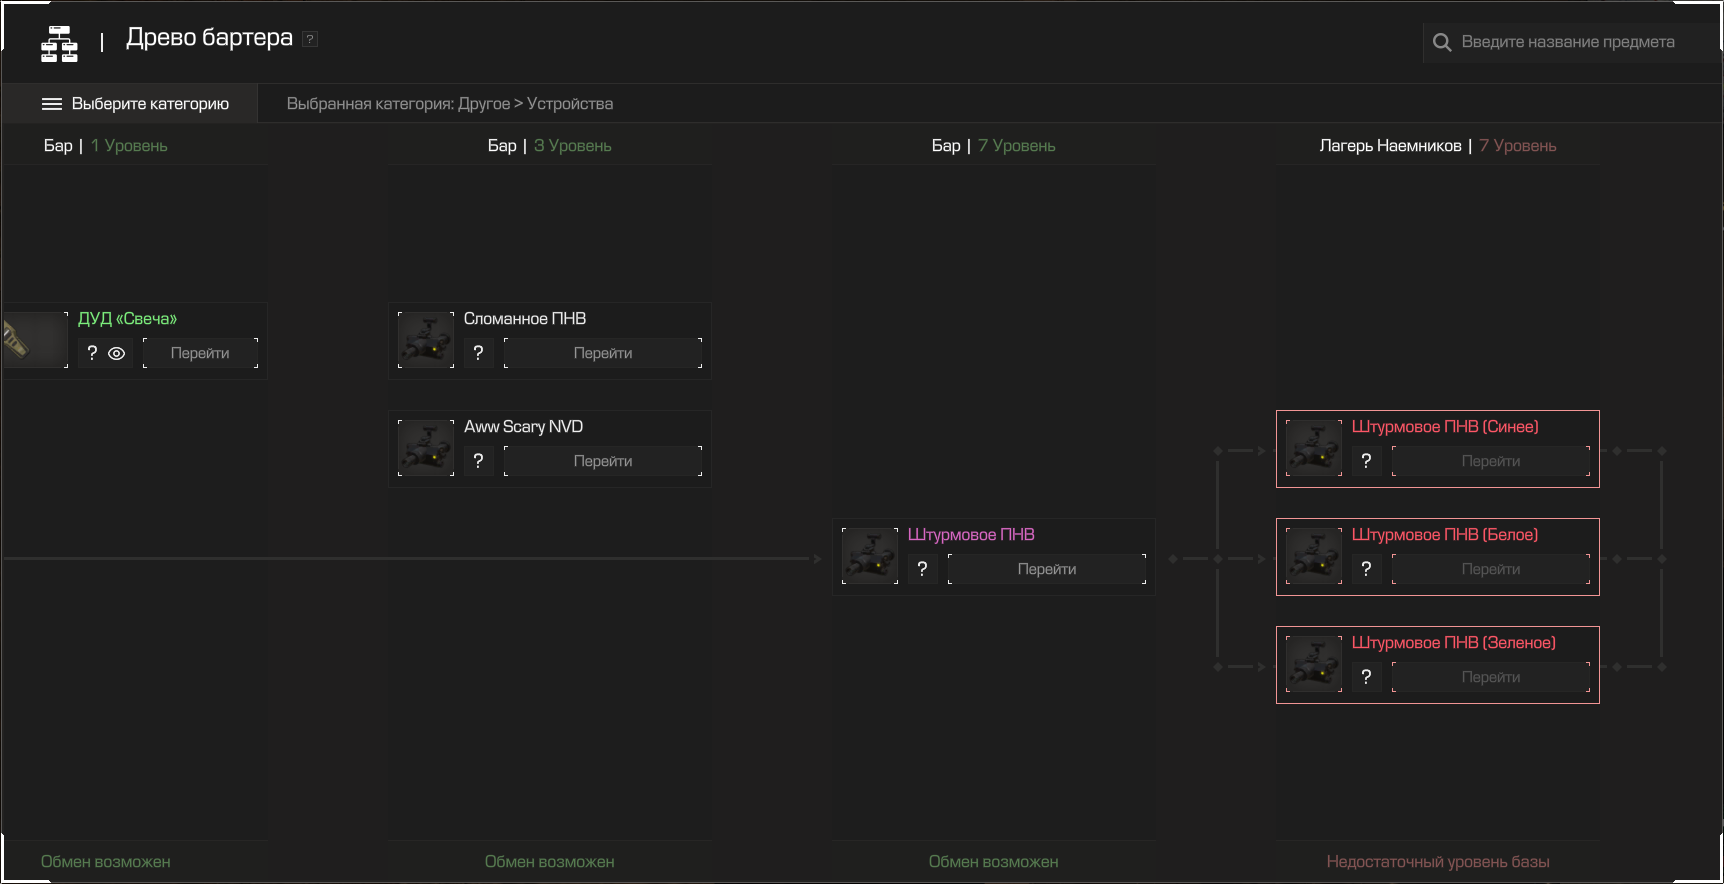Click Обмен возможен under Бар 3 Уровень

coord(550,862)
